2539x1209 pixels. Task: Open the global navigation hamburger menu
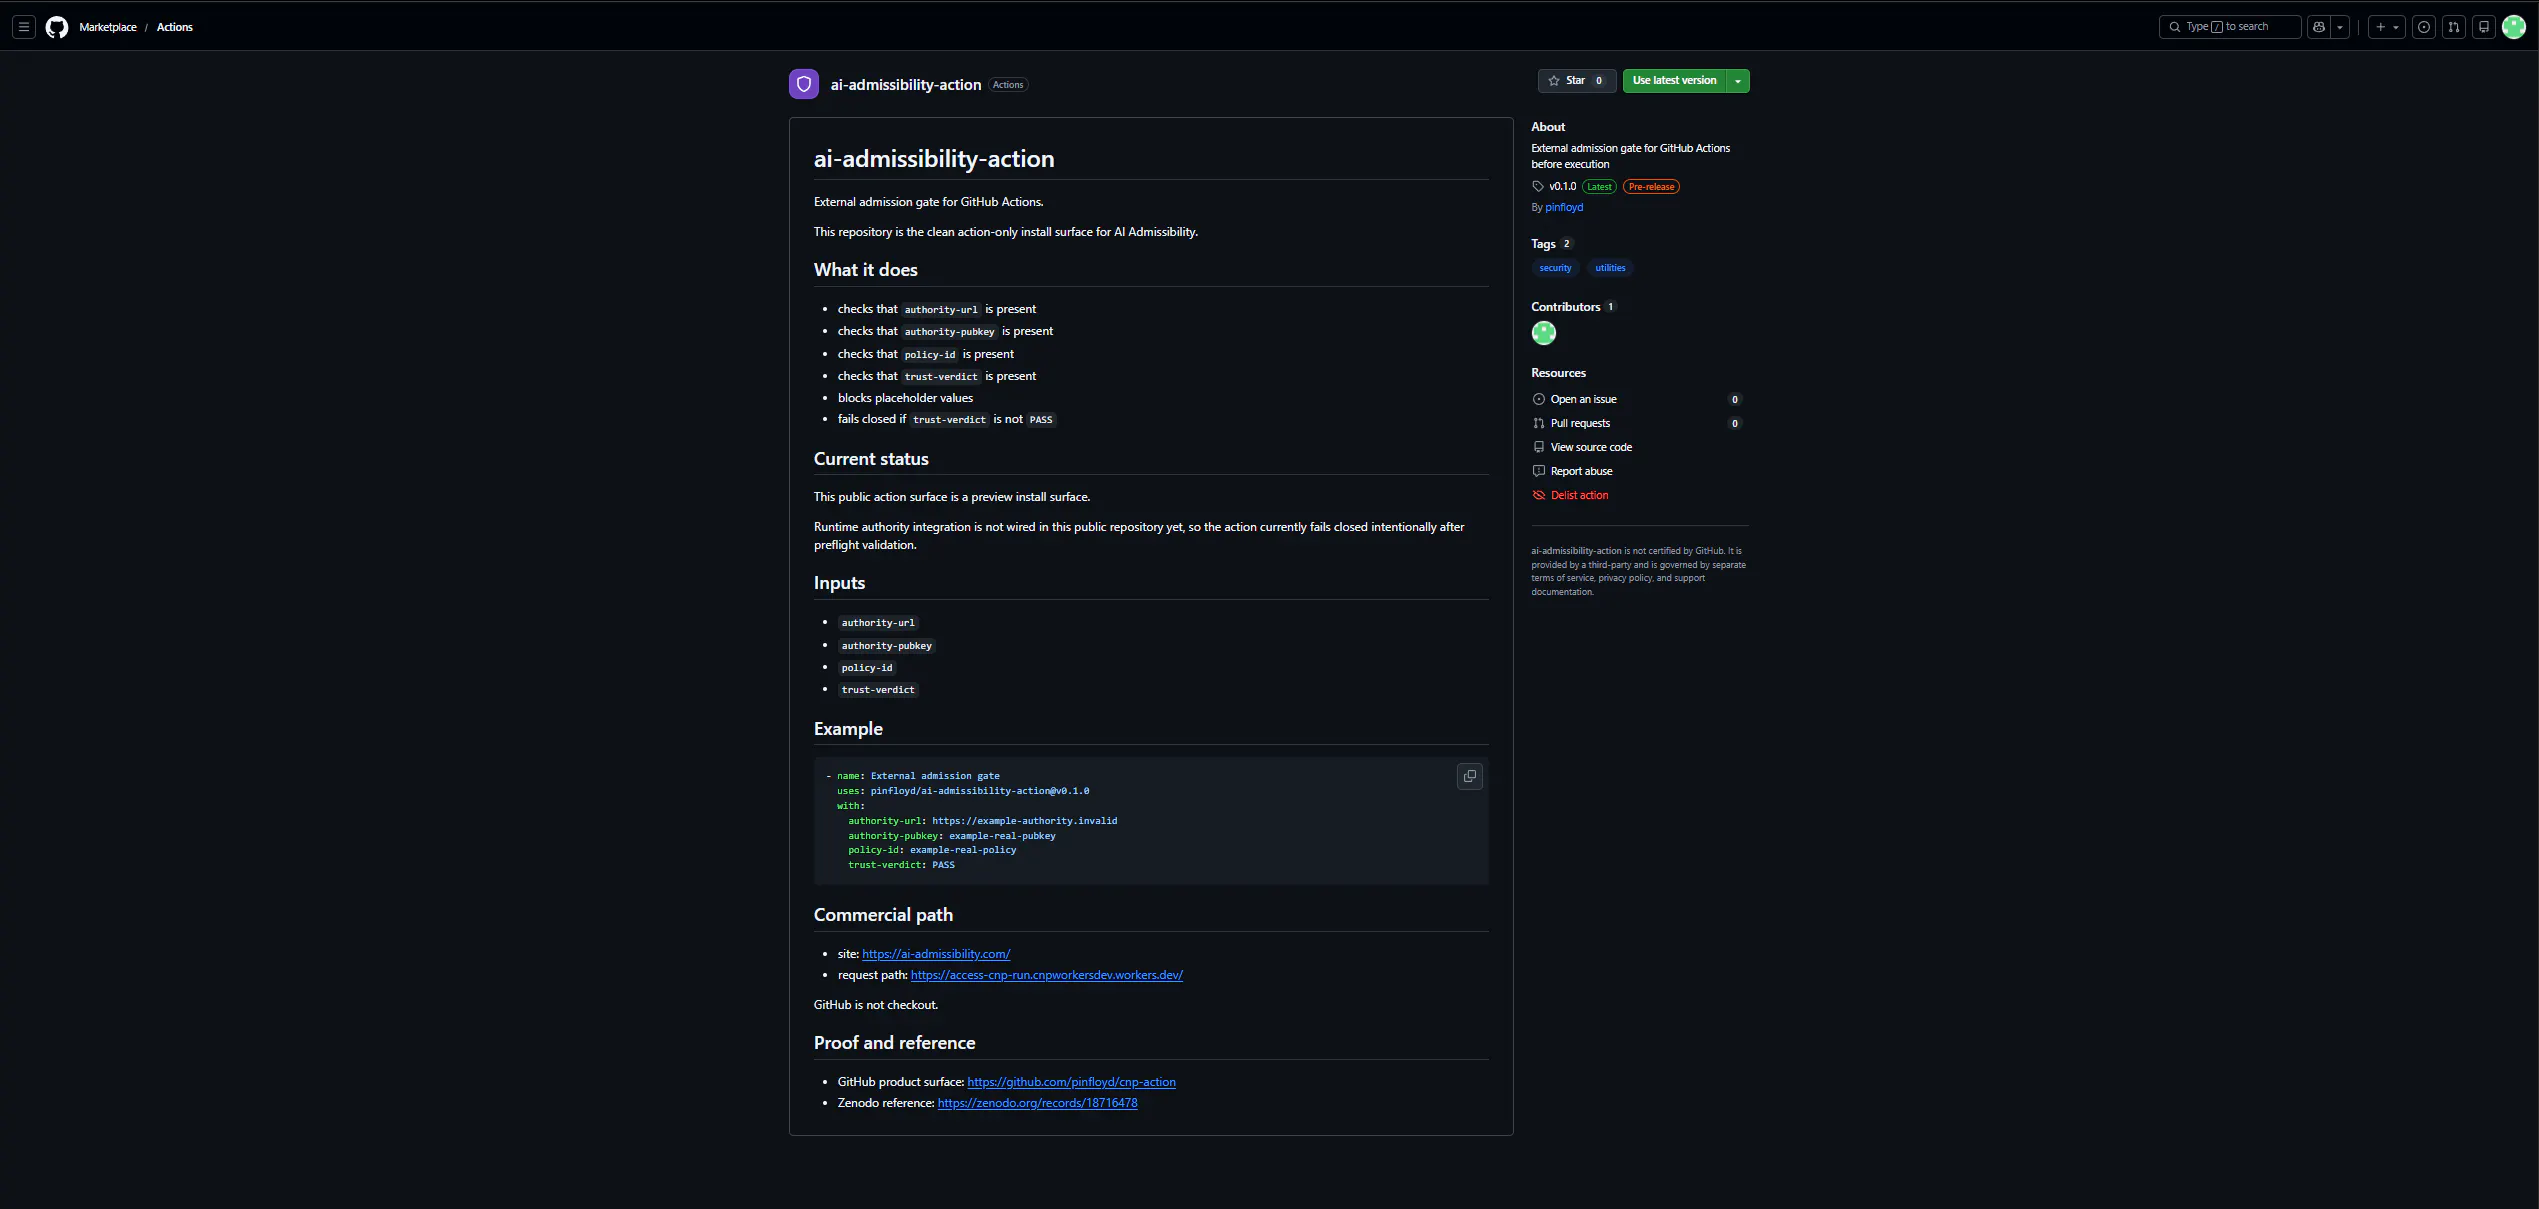[24, 27]
